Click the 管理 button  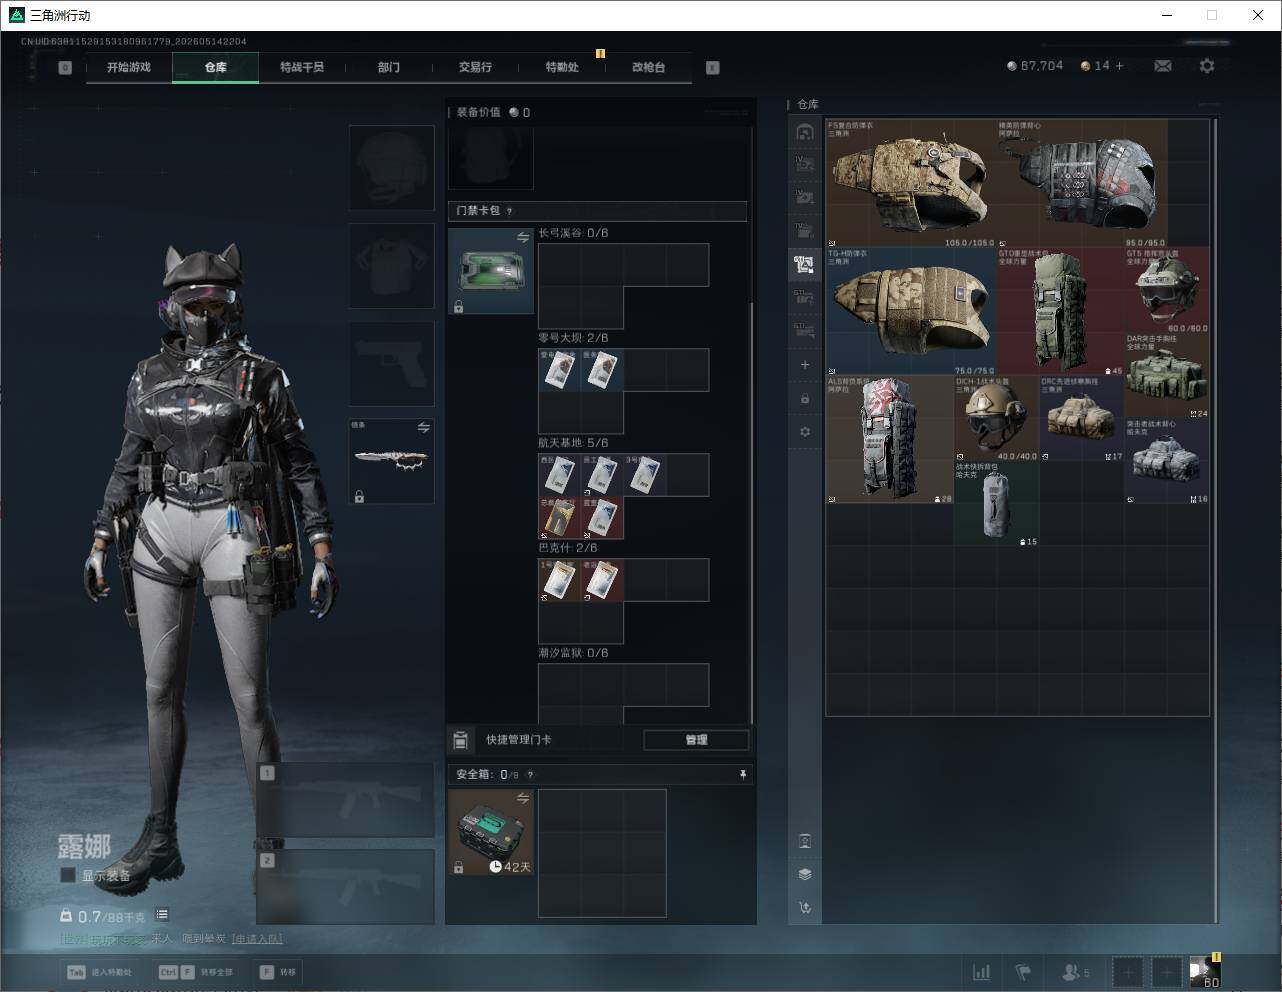(x=696, y=740)
